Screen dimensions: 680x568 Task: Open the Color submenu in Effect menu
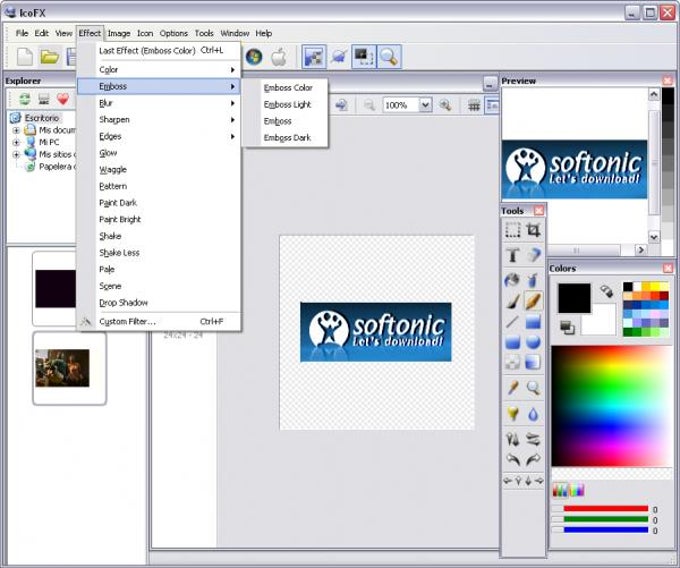pos(158,70)
